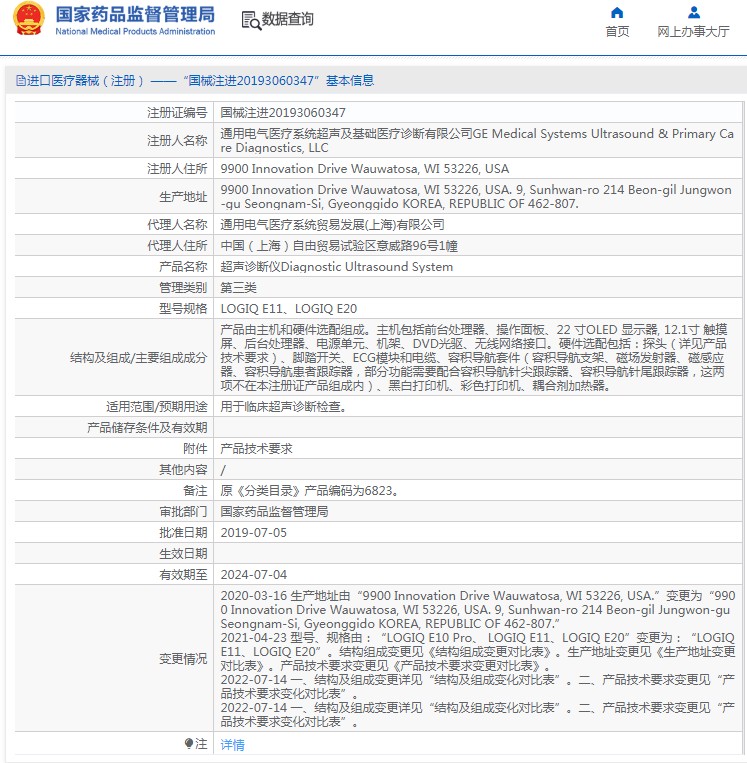Click the expiry date 2024-07-04

coord(253,575)
